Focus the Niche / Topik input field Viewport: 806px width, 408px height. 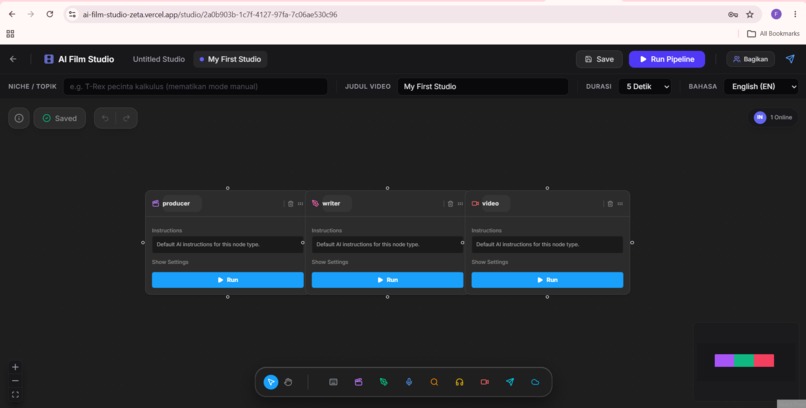(195, 86)
